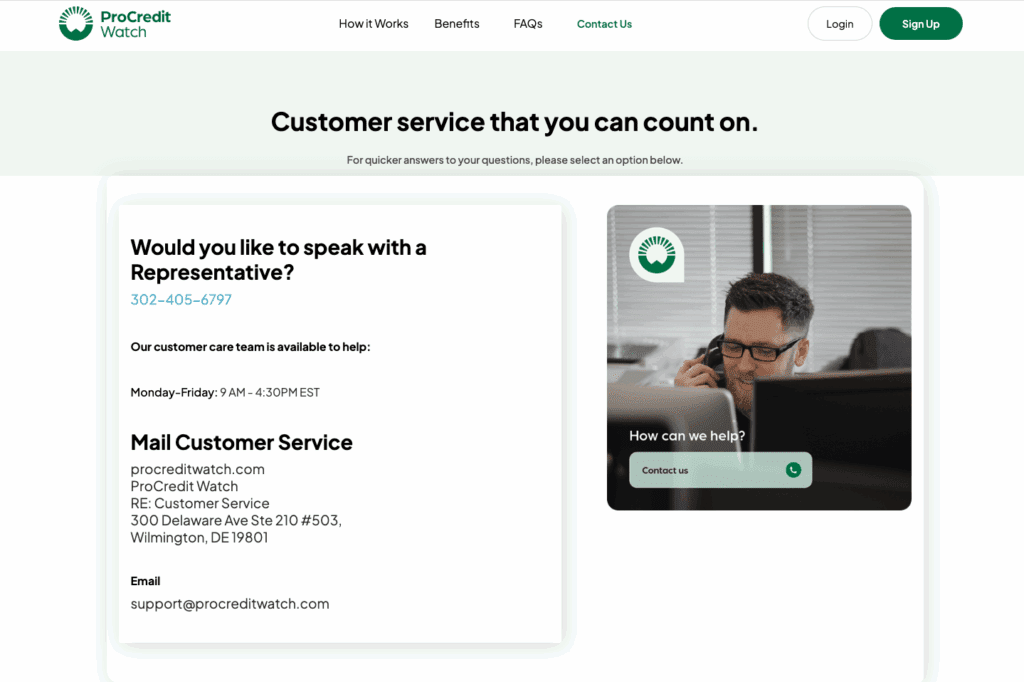
Task: Click the circular logo badge on the photo
Action: [656, 254]
